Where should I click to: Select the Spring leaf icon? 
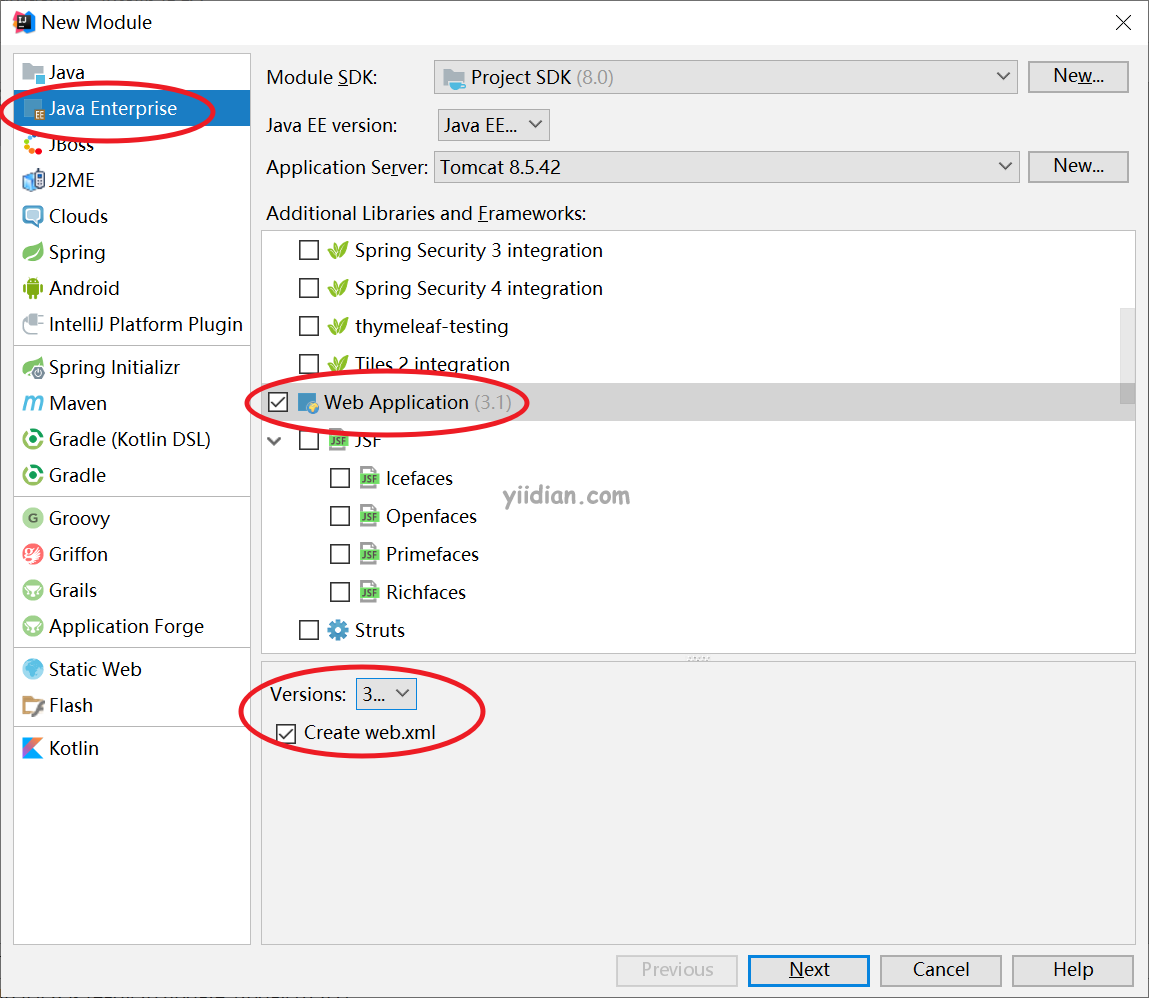33,252
